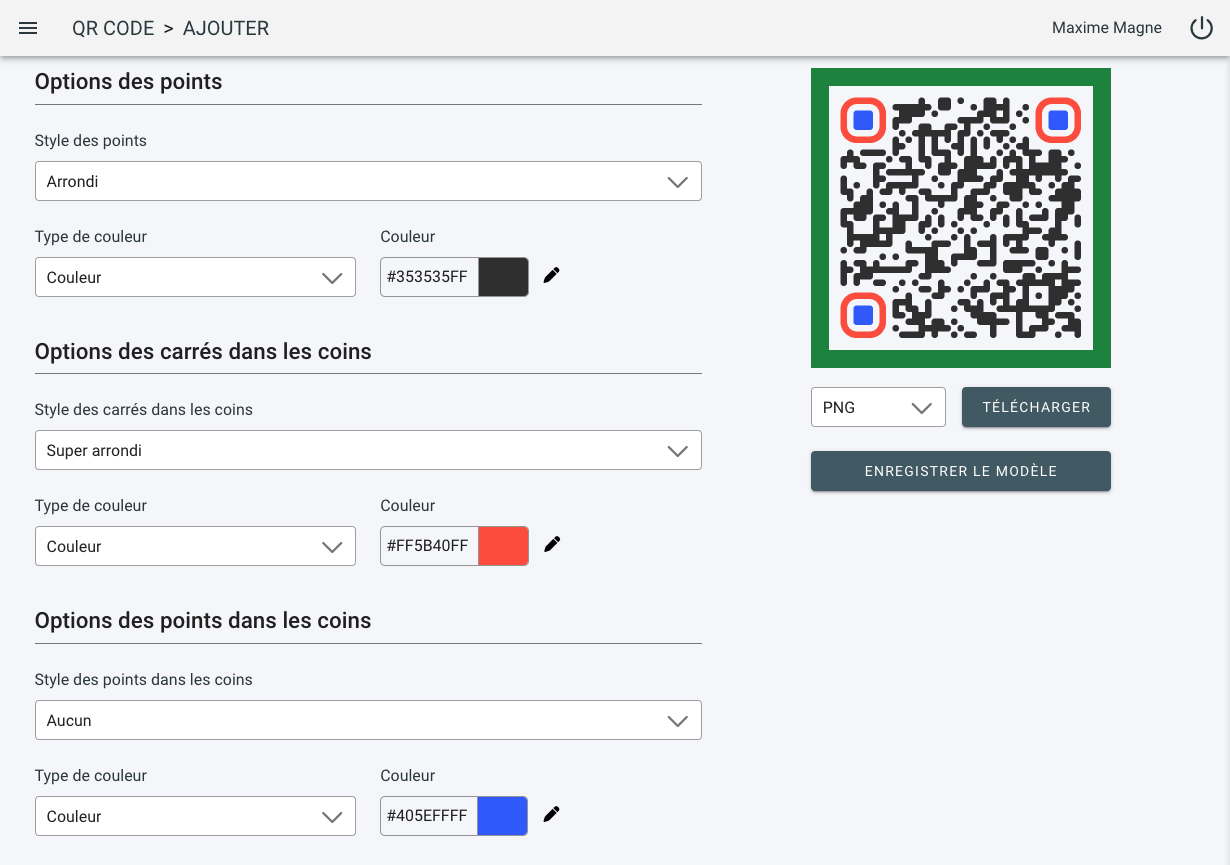Click Options des carrés dans les coins heading
This screenshot has width=1230, height=865.
(203, 351)
